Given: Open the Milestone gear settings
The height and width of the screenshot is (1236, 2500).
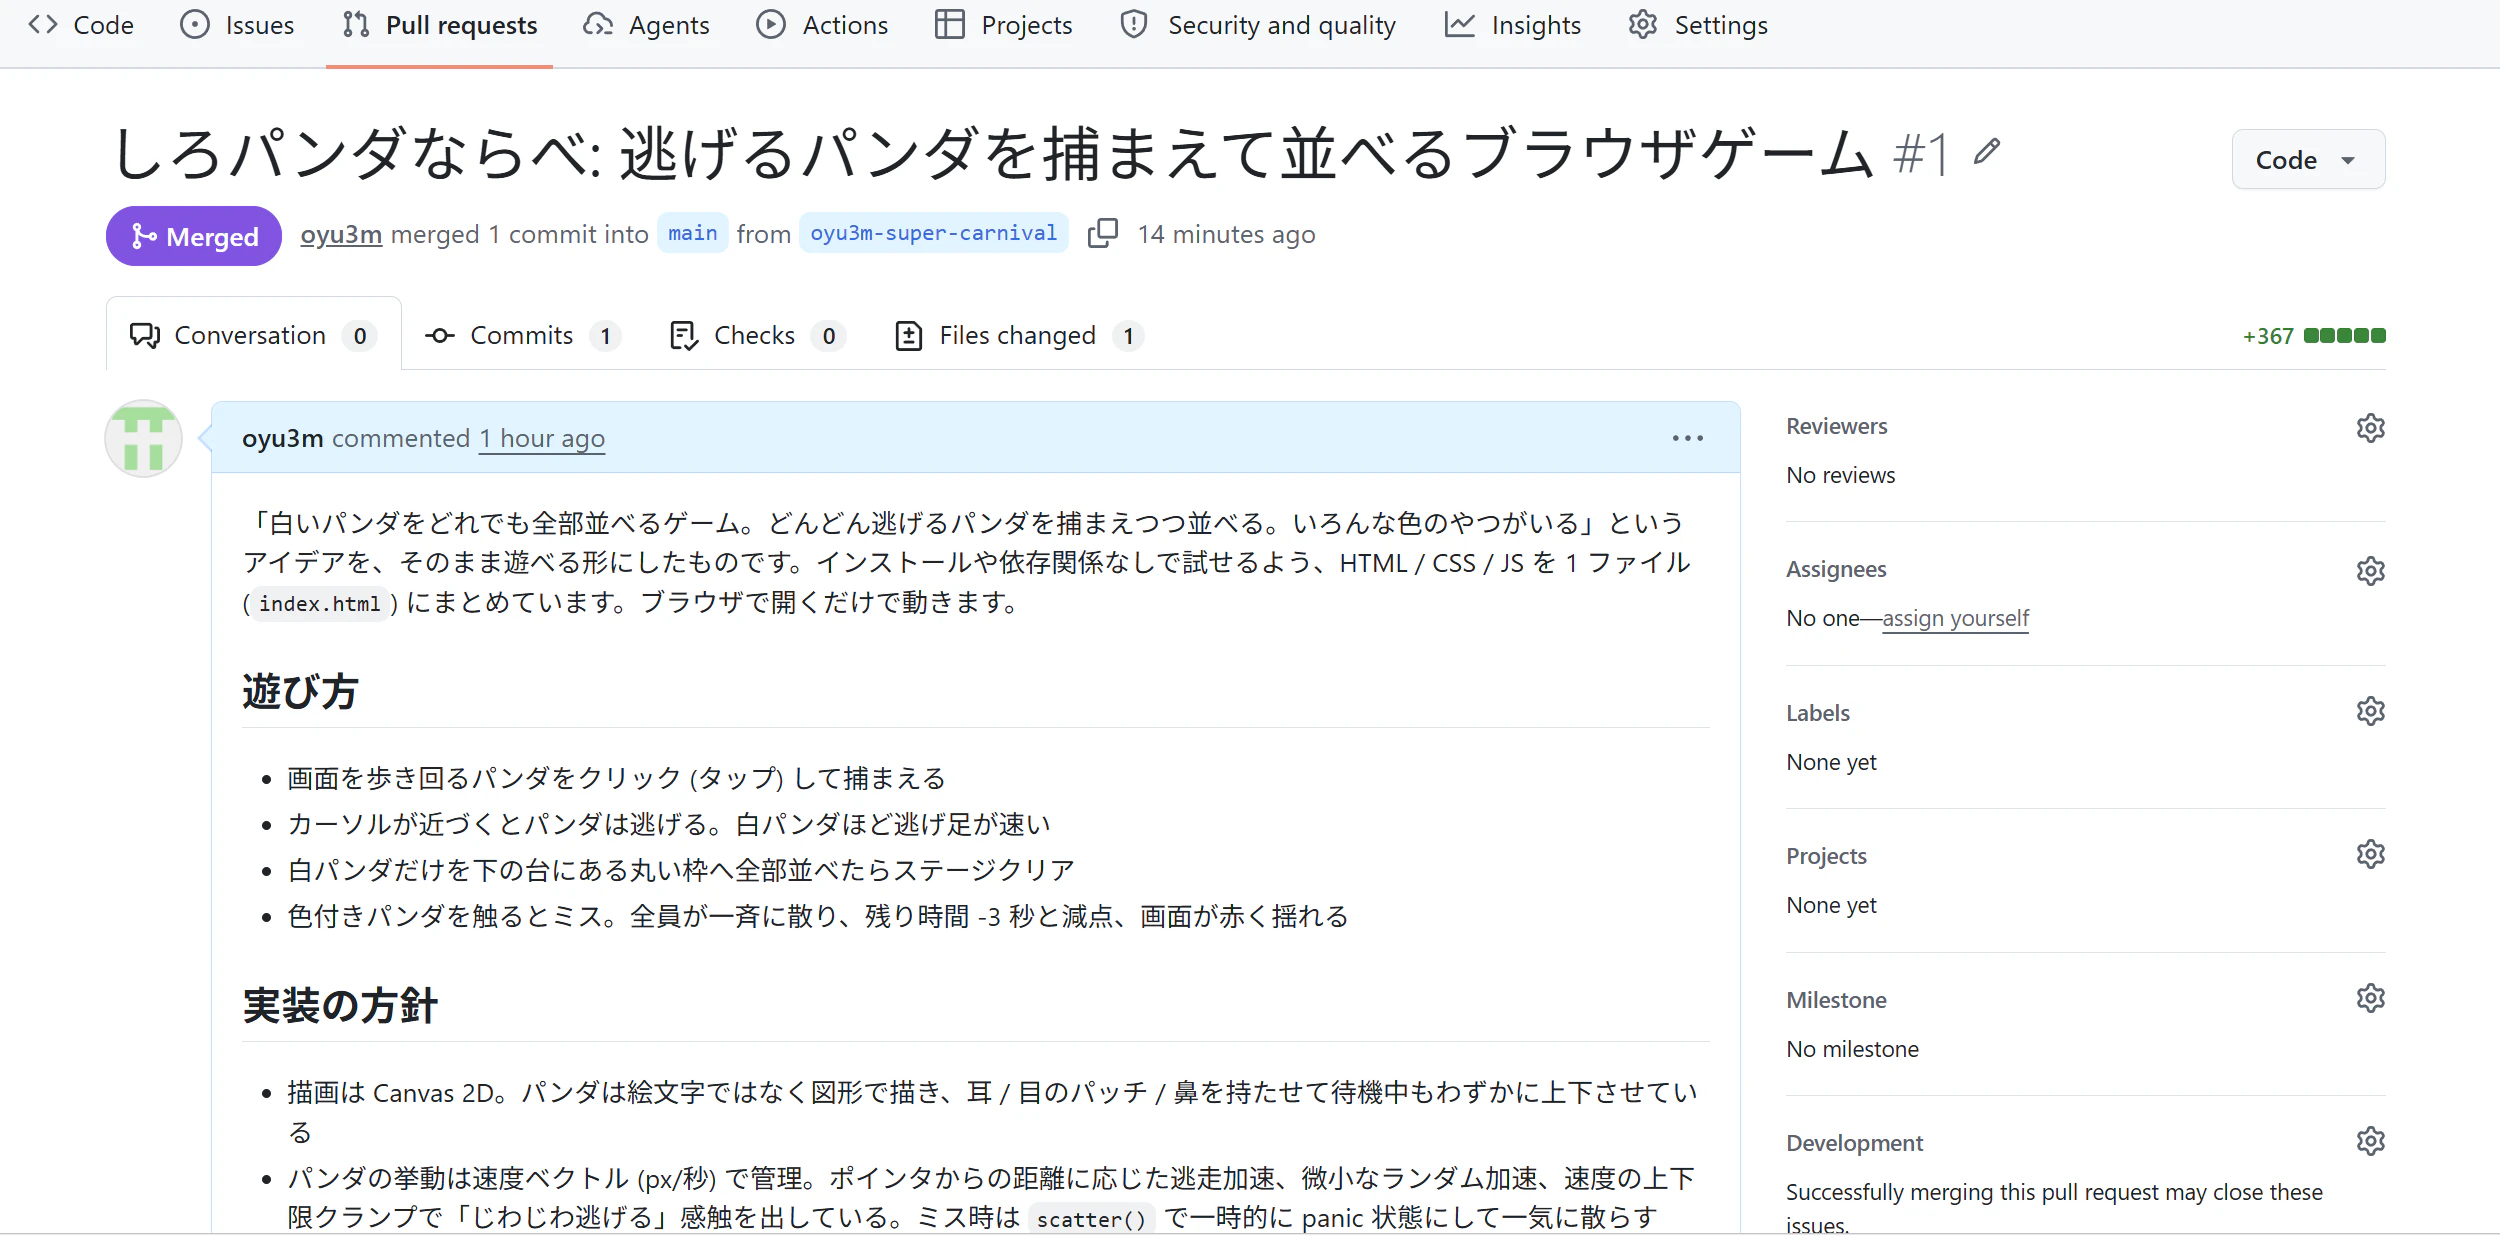Looking at the screenshot, I should click(2370, 998).
